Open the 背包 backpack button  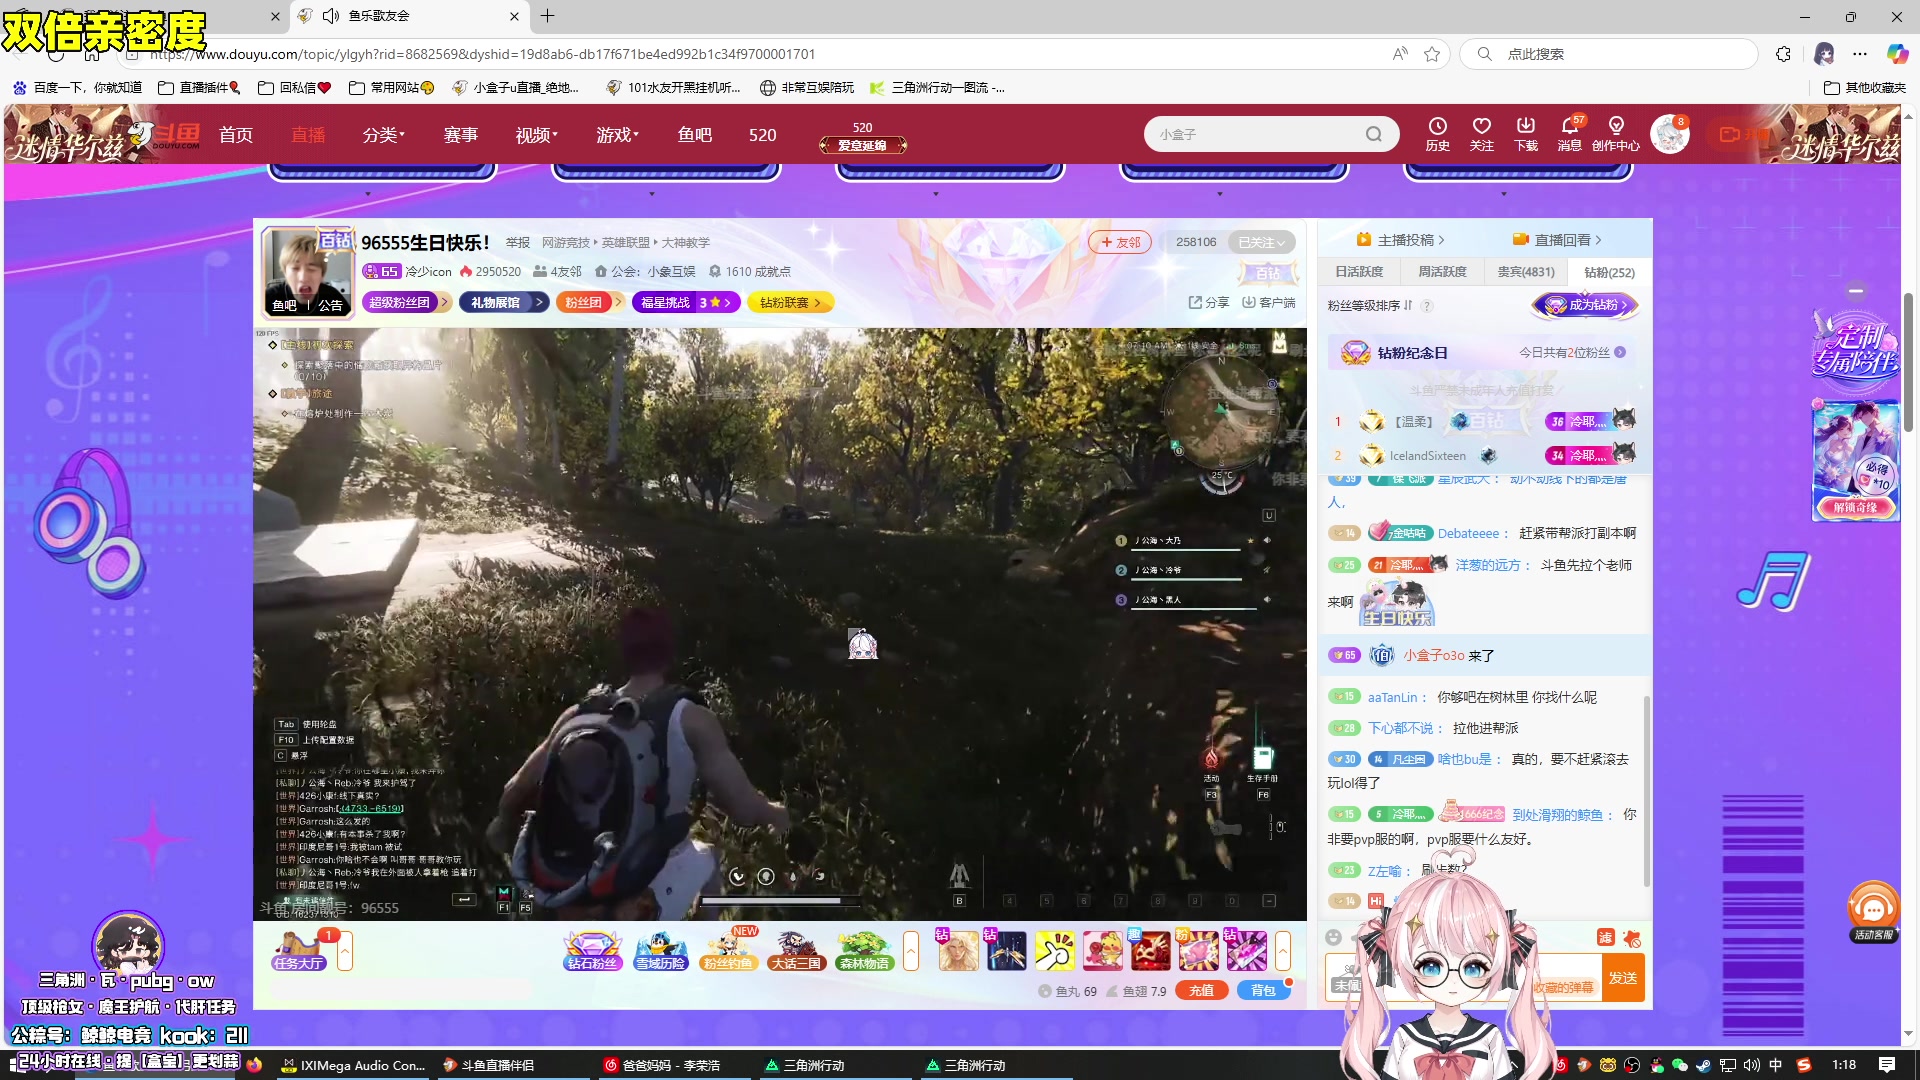coord(1263,990)
